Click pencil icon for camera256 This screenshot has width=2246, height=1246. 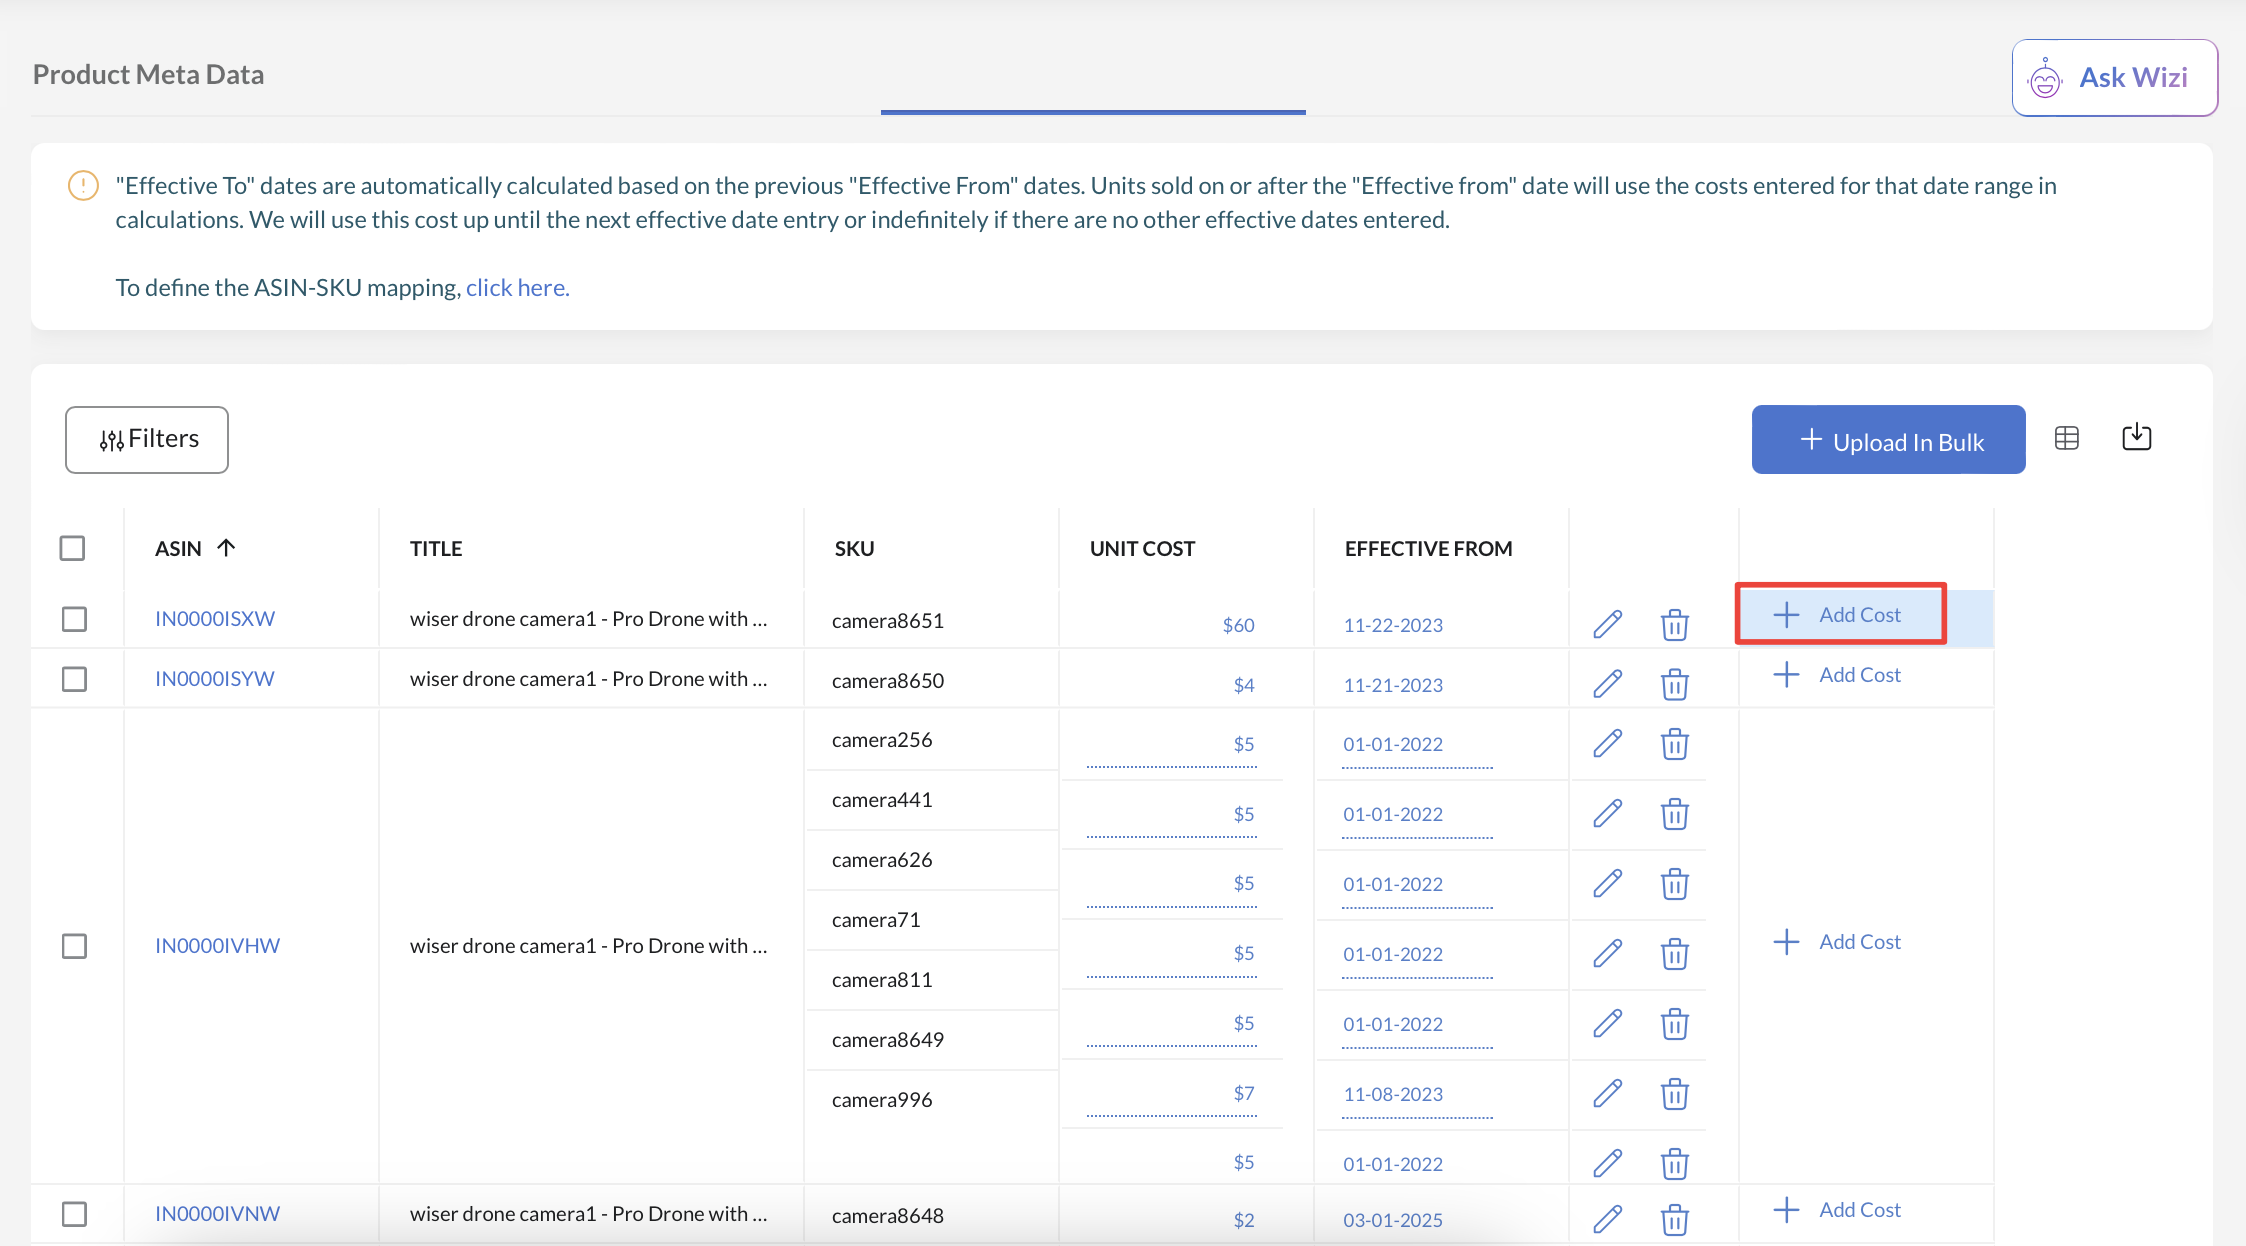coord(1607,744)
